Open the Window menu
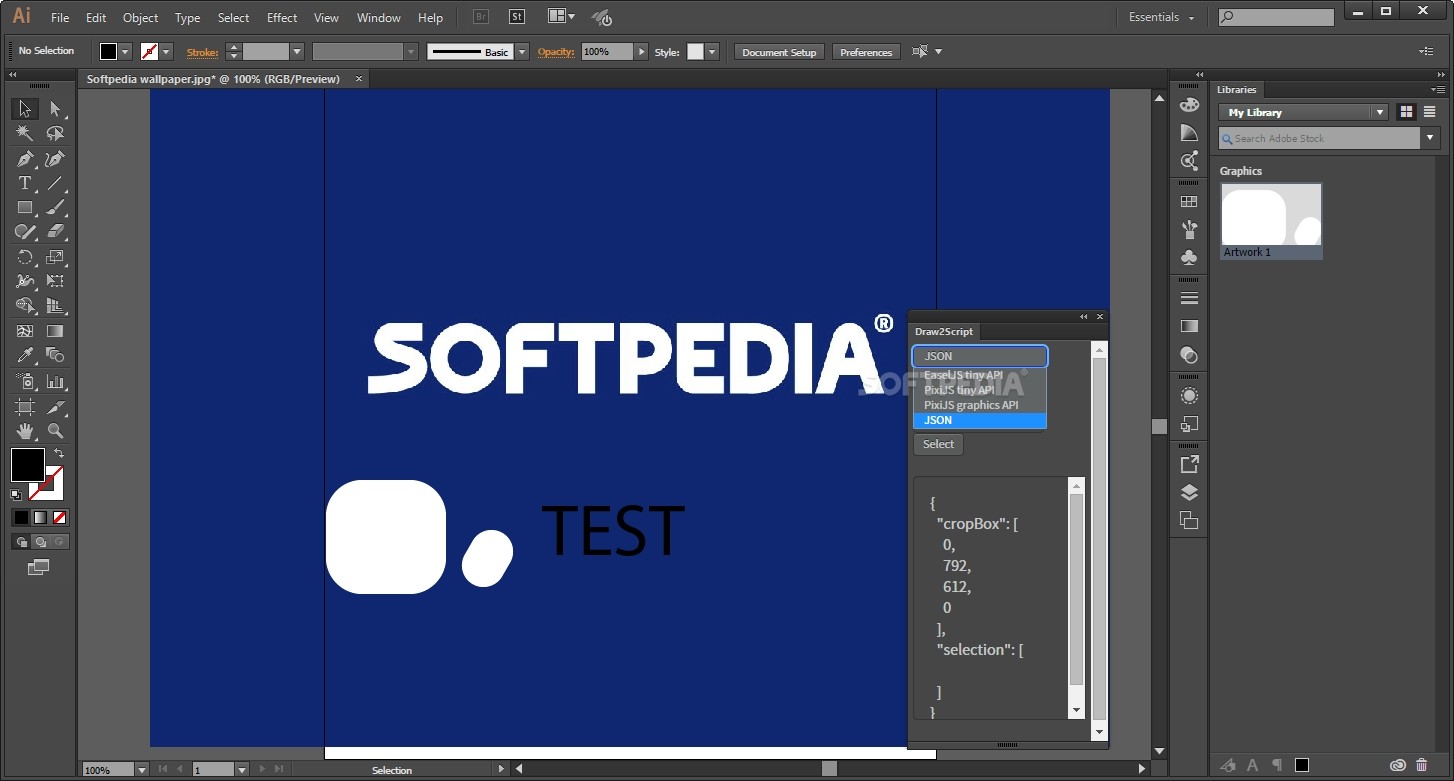Screen dimensions: 1454x781 pos(379,17)
